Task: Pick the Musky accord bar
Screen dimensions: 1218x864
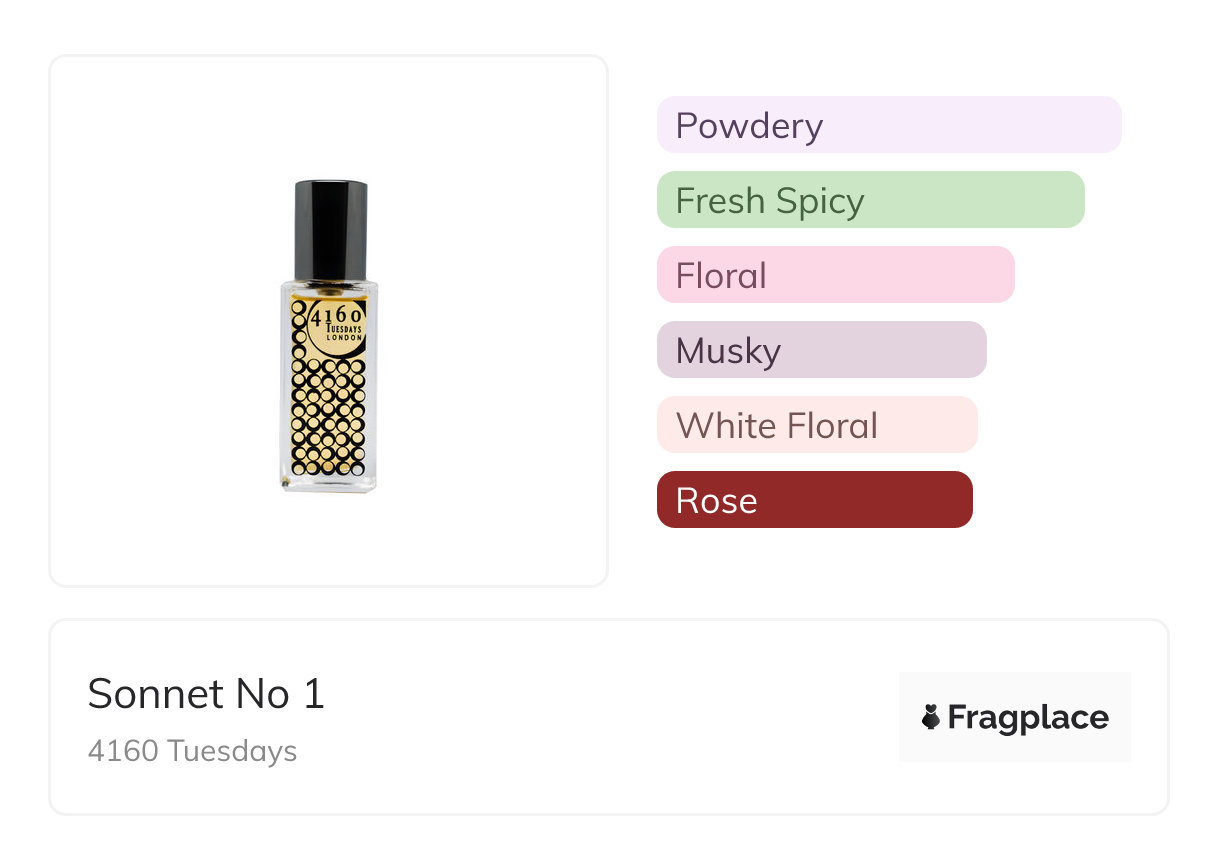Action: 821,350
